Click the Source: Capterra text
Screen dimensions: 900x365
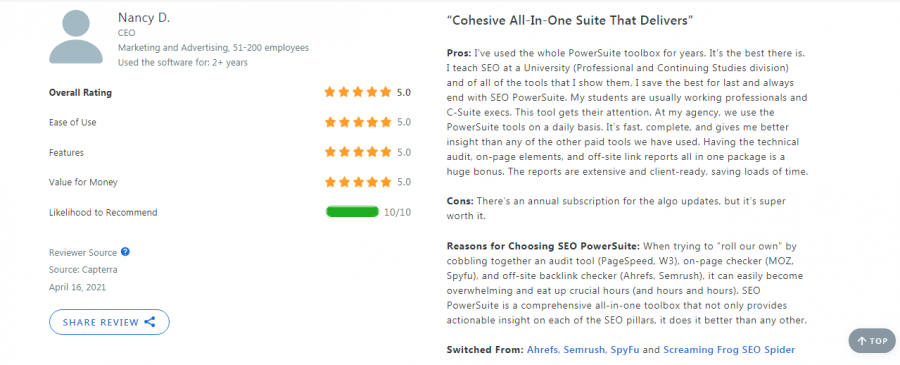(x=84, y=270)
